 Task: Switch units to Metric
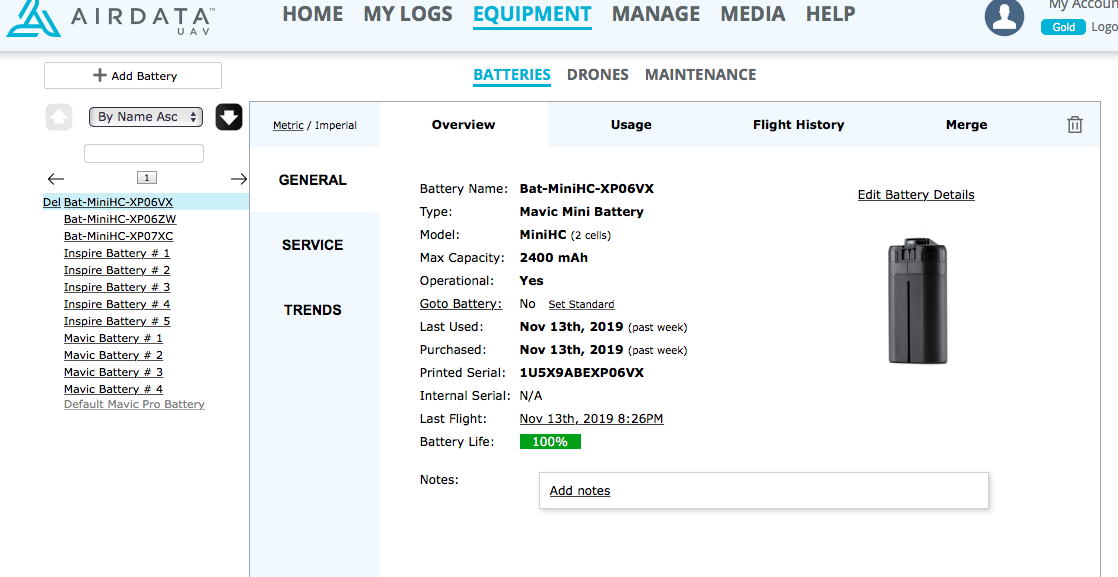289,125
